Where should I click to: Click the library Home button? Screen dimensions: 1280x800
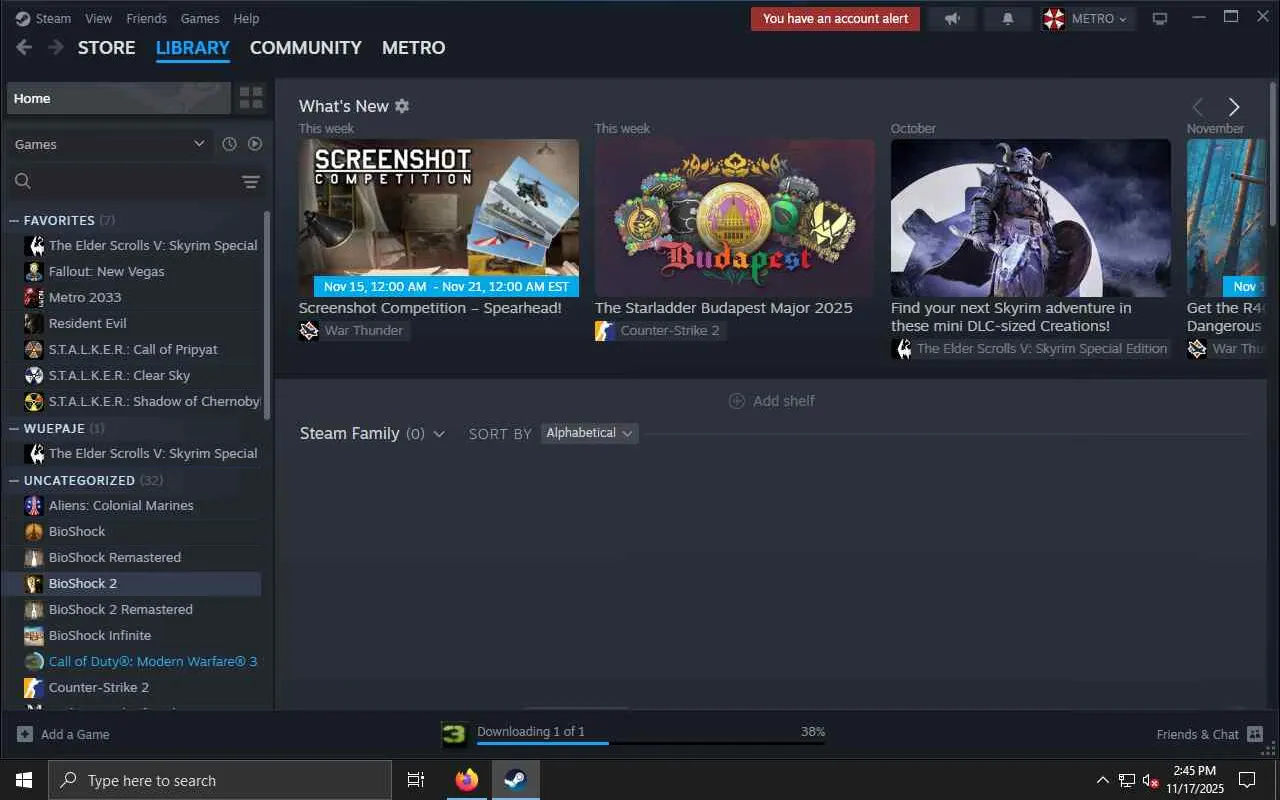click(119, 98)
